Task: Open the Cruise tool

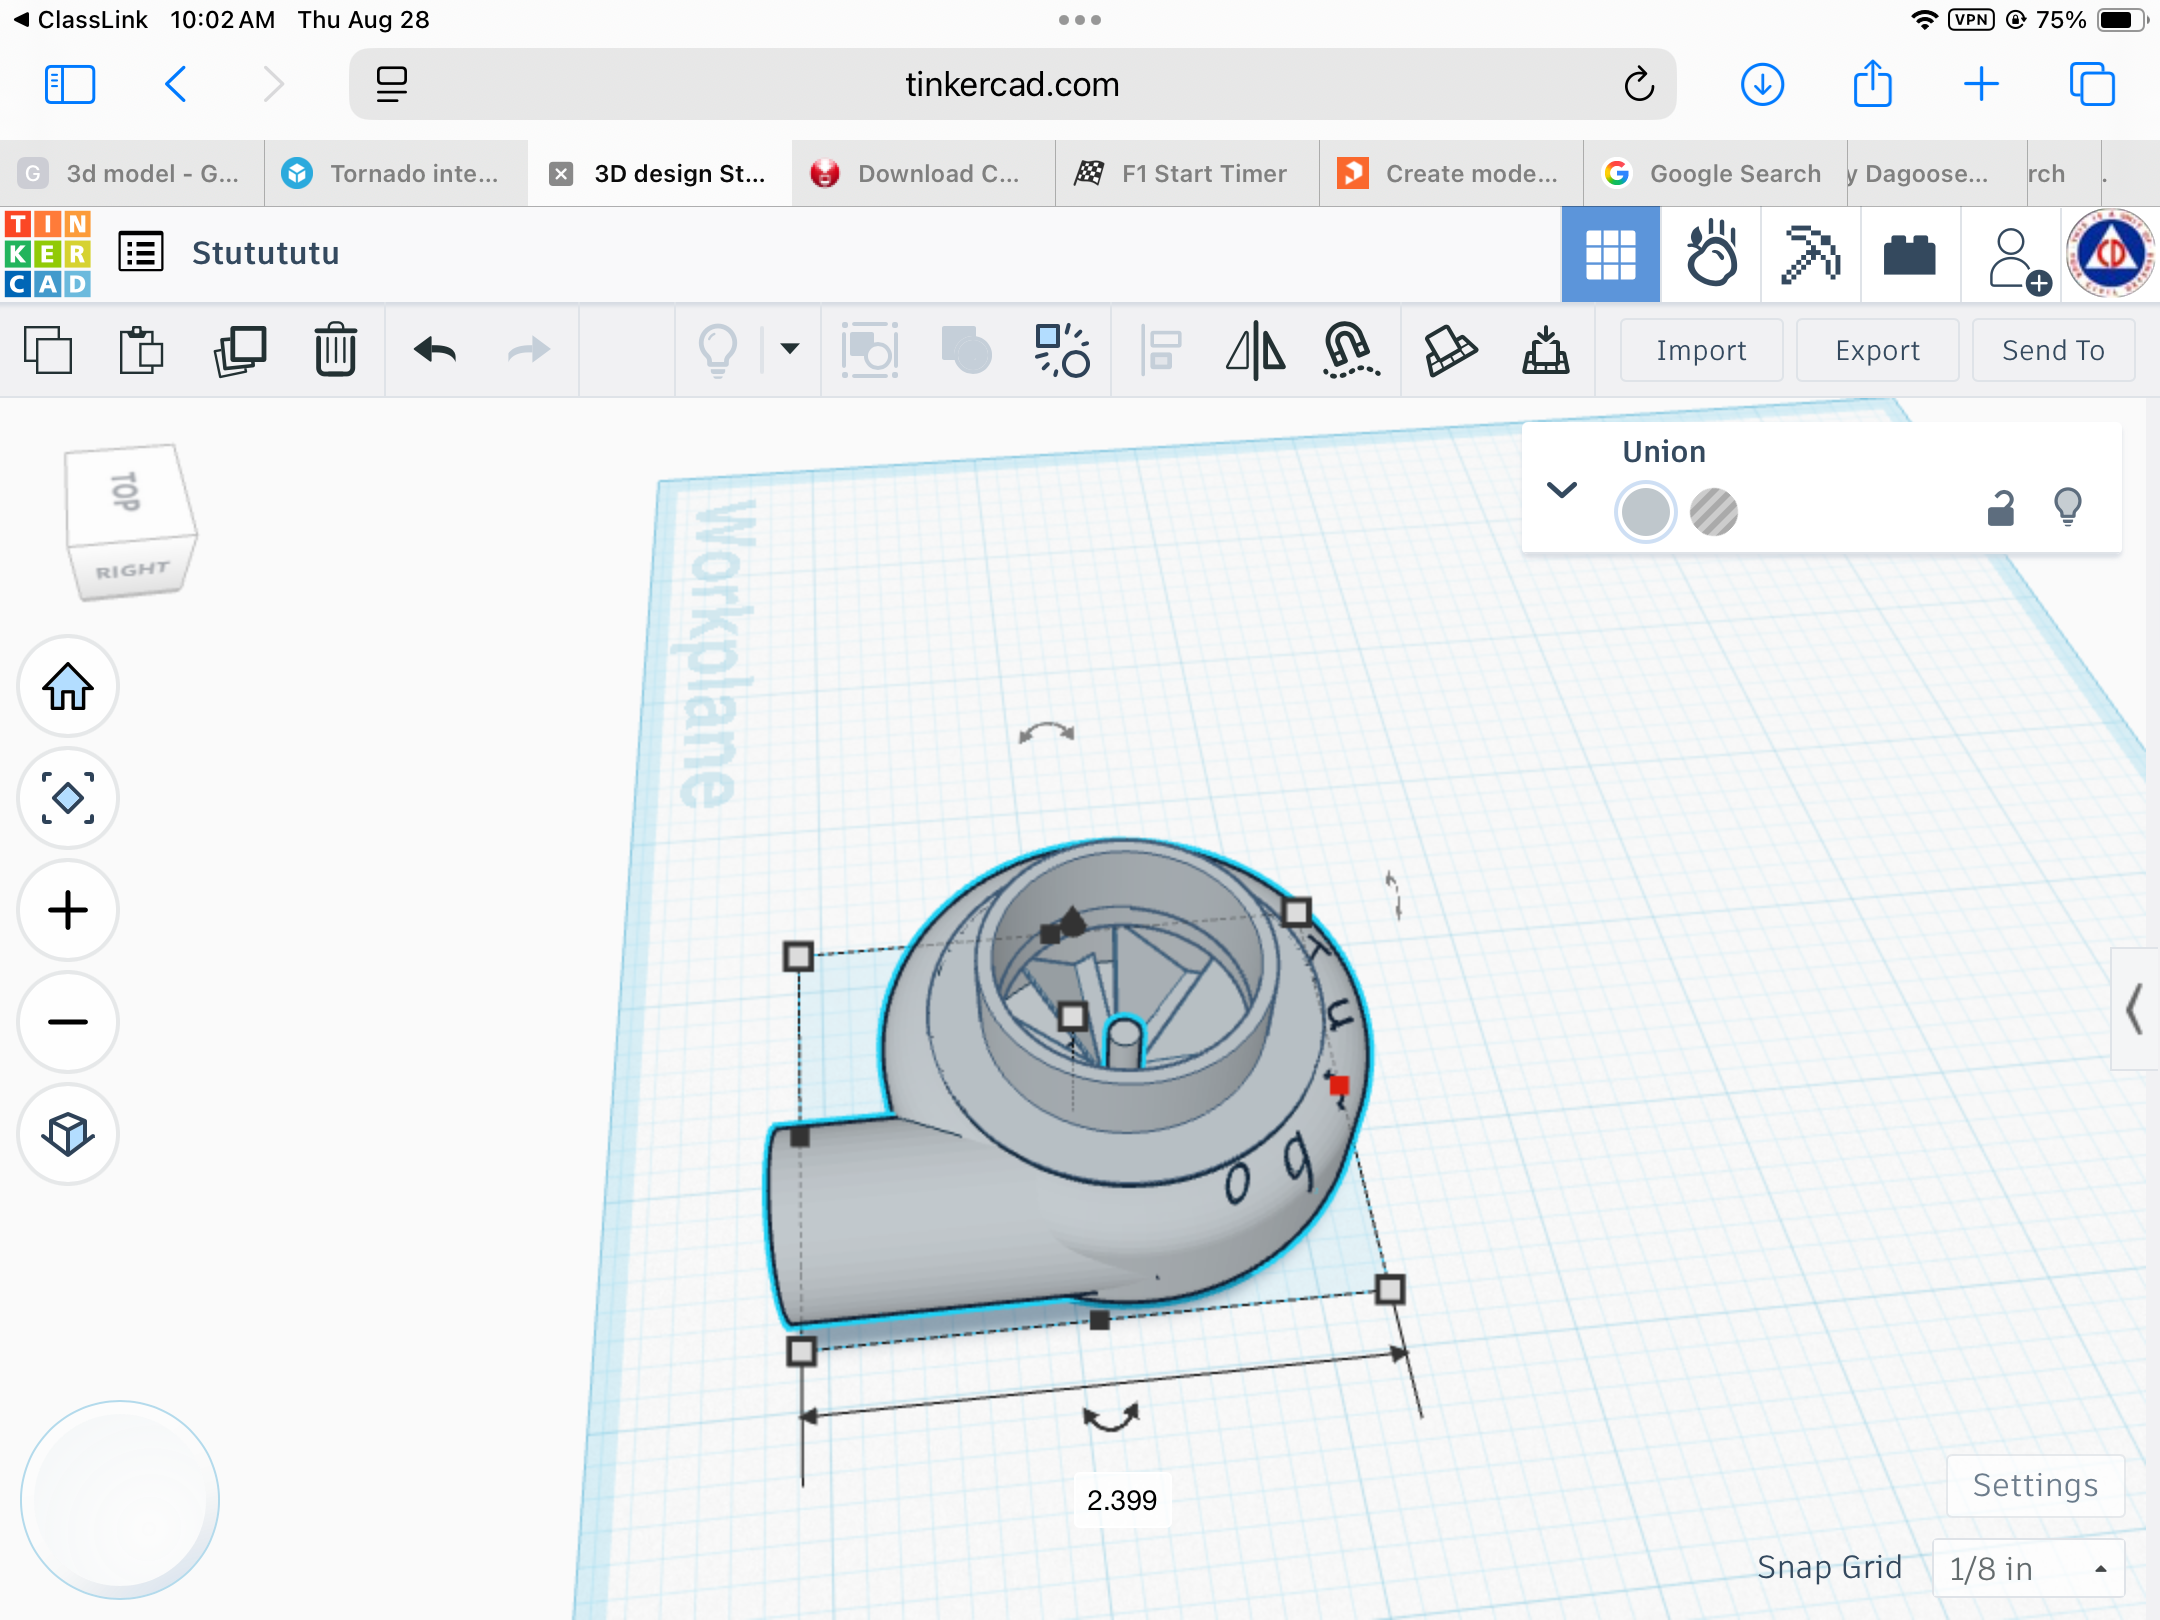Action: point(1350,351)
